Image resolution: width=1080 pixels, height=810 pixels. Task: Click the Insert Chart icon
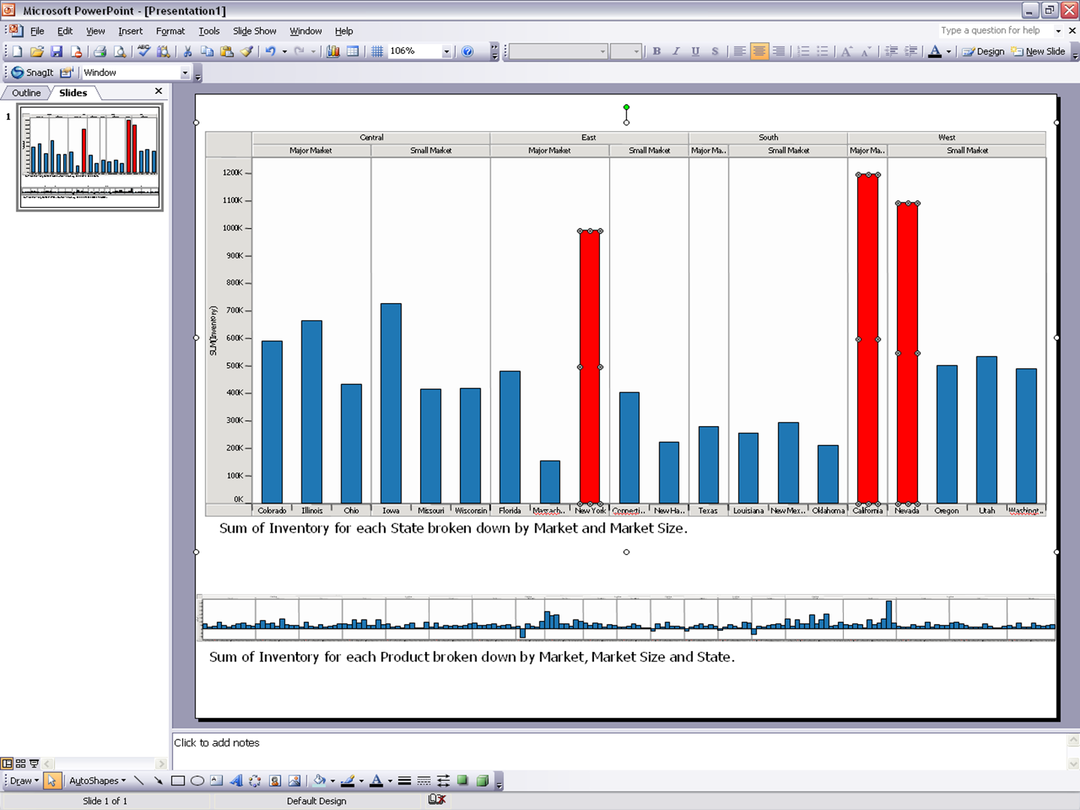(x=333, y=51)
